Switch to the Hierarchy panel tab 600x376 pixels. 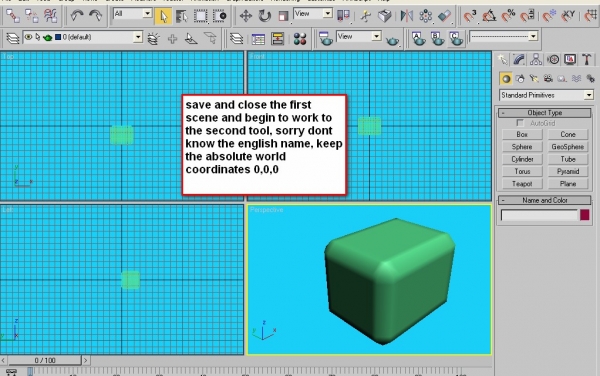pyautogui.click(x=536, y=59)
